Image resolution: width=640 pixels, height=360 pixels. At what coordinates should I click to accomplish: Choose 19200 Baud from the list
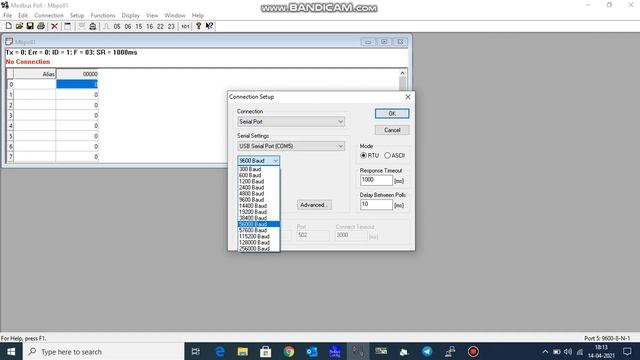click(258, 212)
